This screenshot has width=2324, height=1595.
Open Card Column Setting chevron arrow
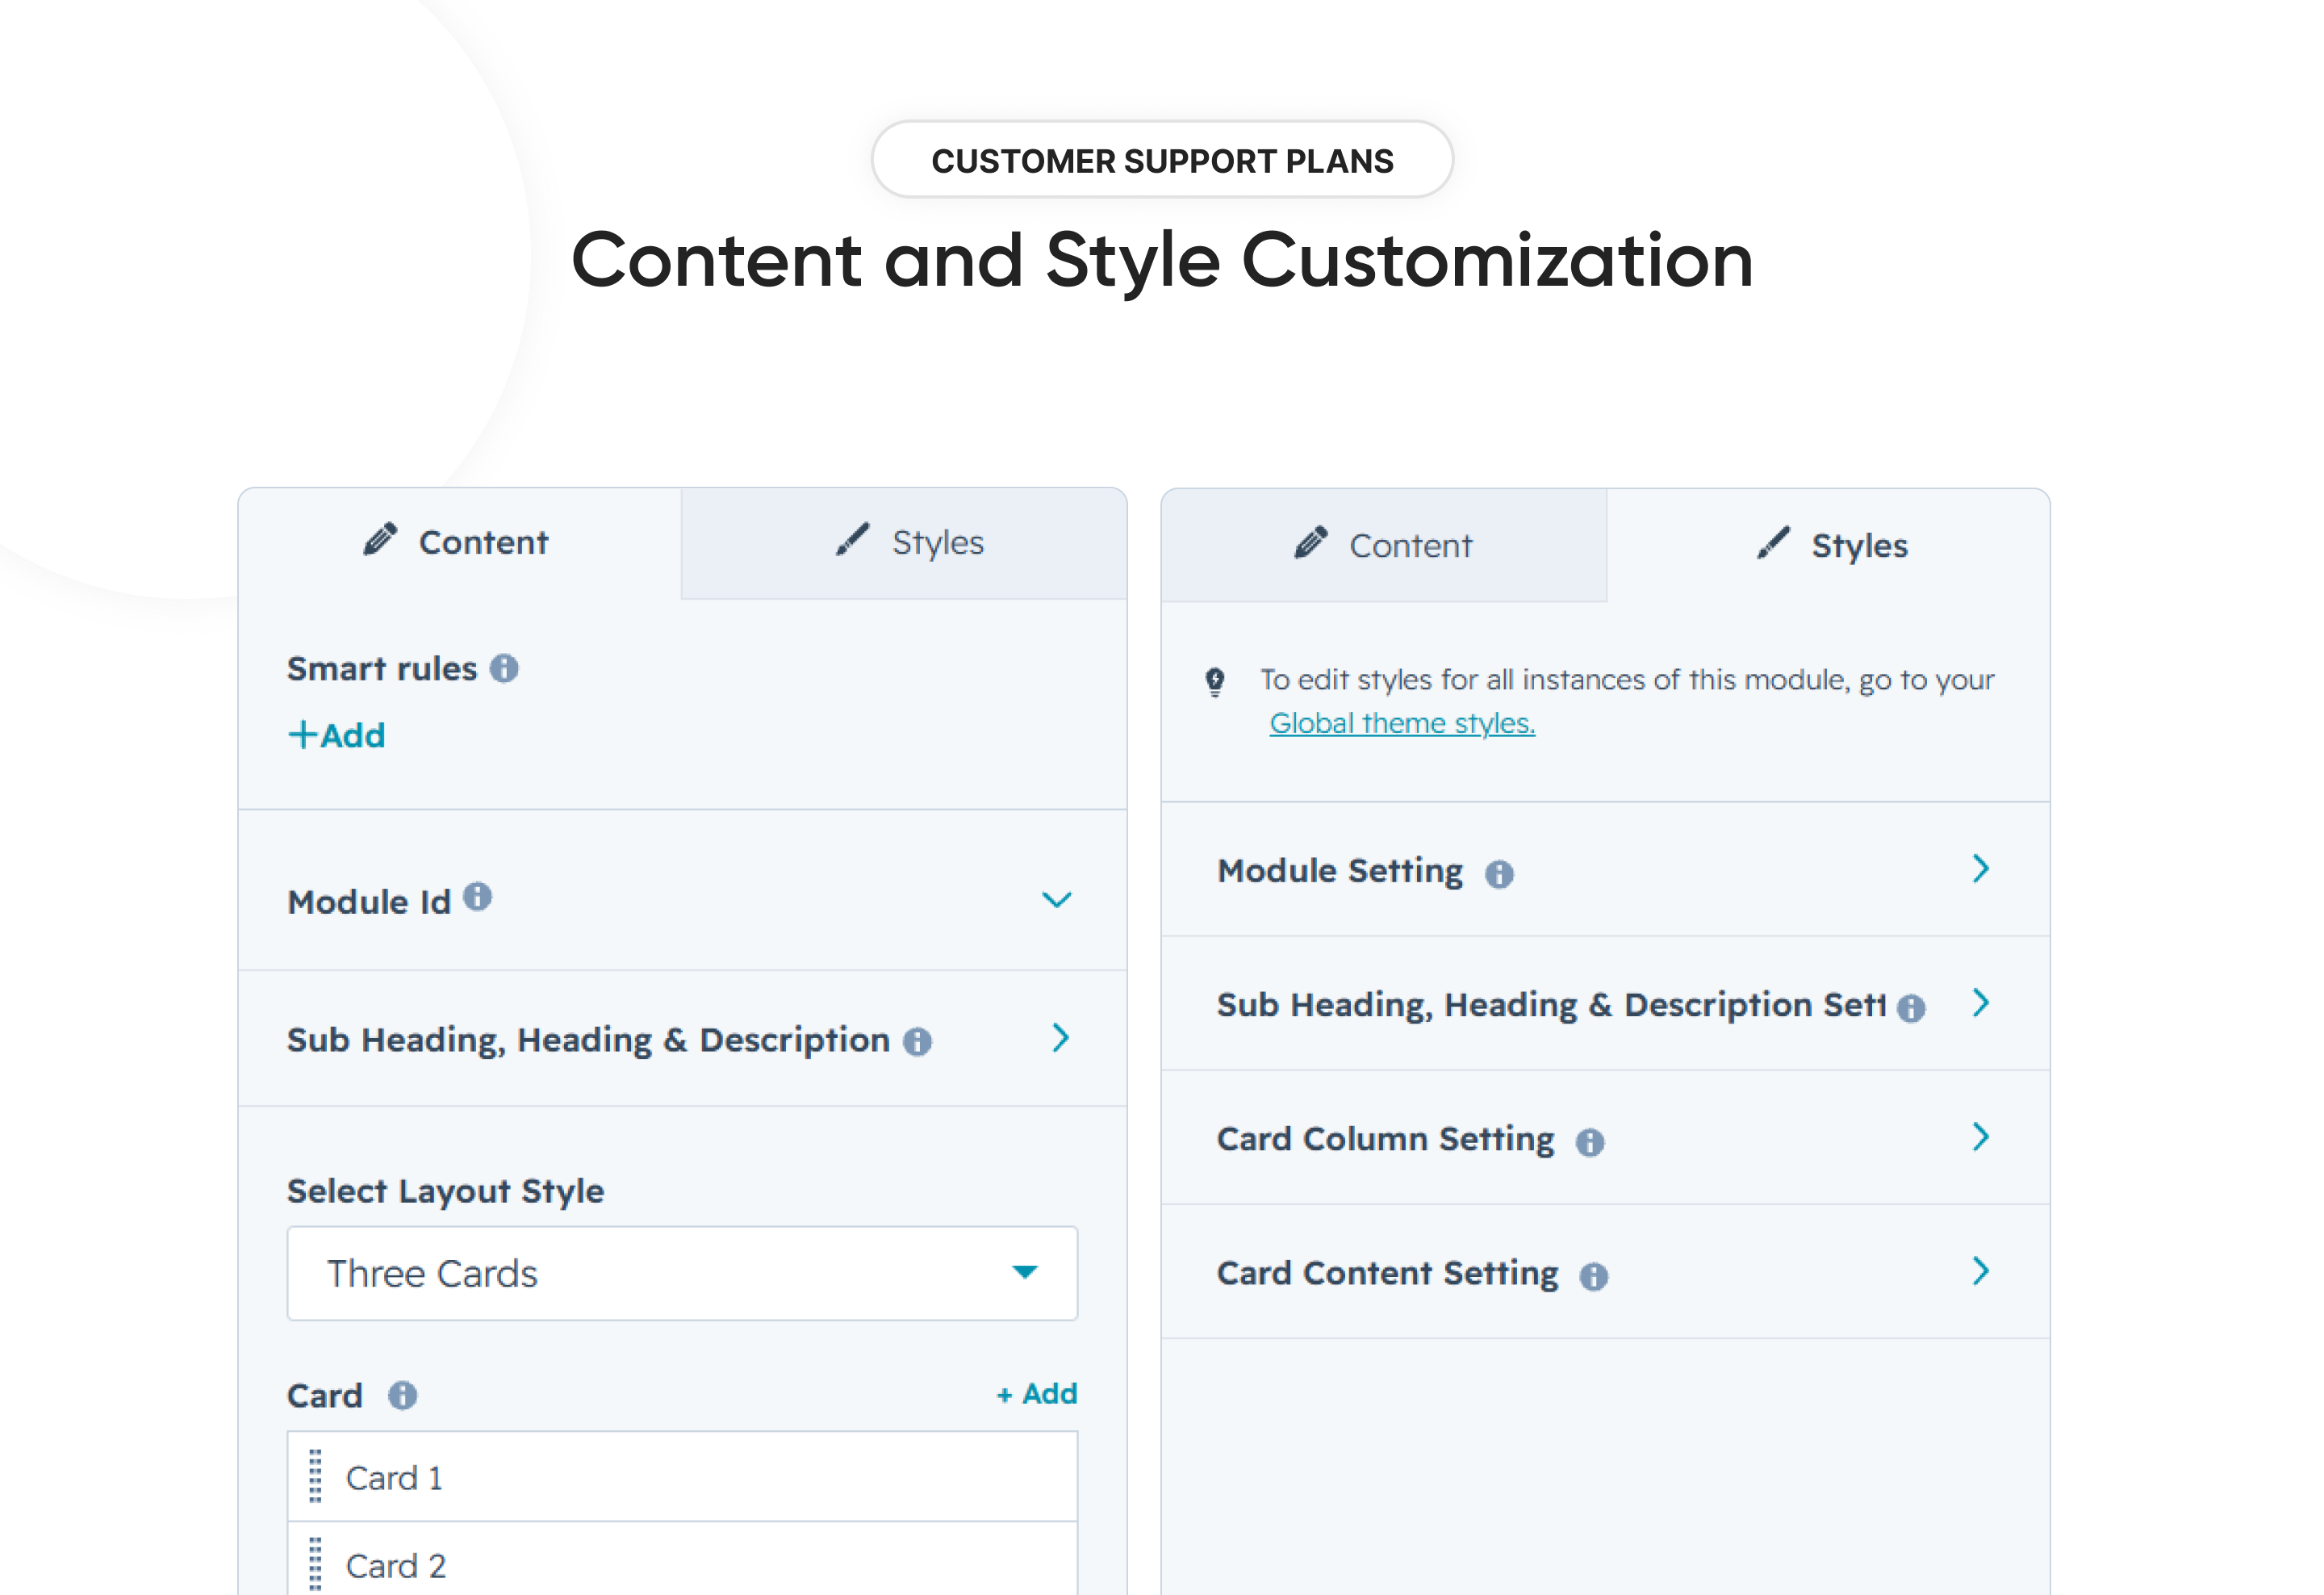[x=1981, y=1136]
